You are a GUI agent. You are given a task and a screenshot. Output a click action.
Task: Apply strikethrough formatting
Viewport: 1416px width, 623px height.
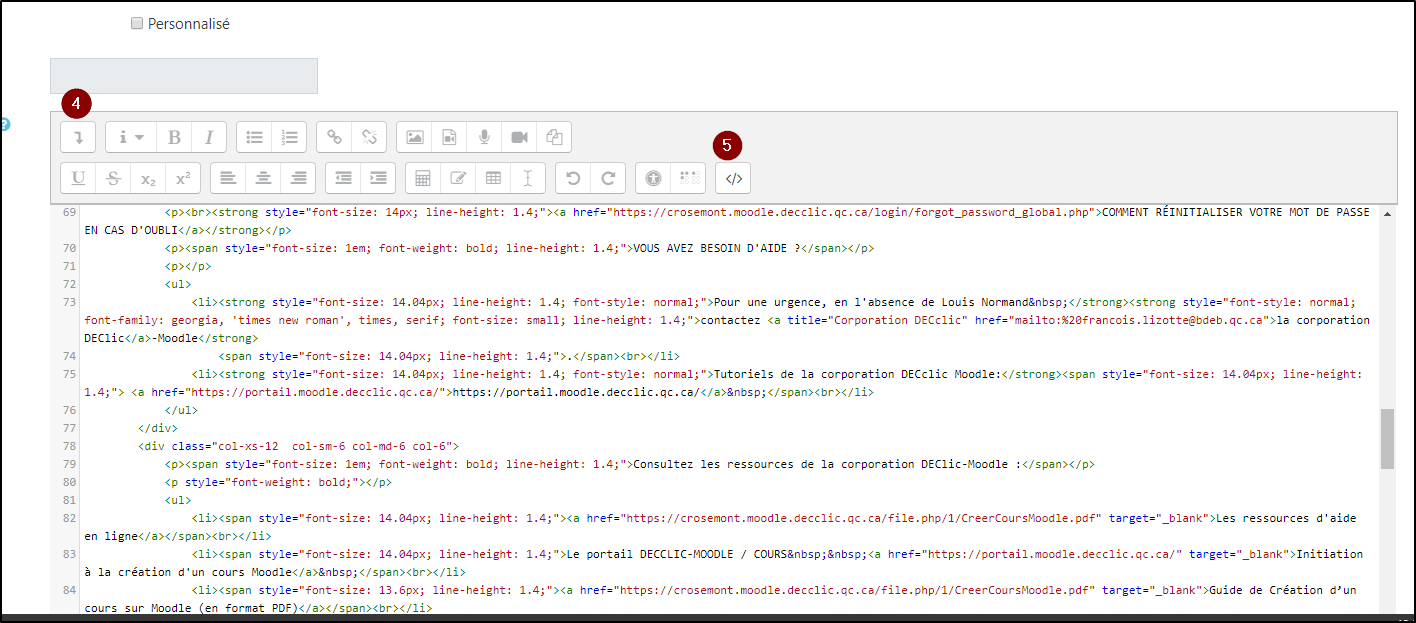pyautogui.click(x=114, y=178)
